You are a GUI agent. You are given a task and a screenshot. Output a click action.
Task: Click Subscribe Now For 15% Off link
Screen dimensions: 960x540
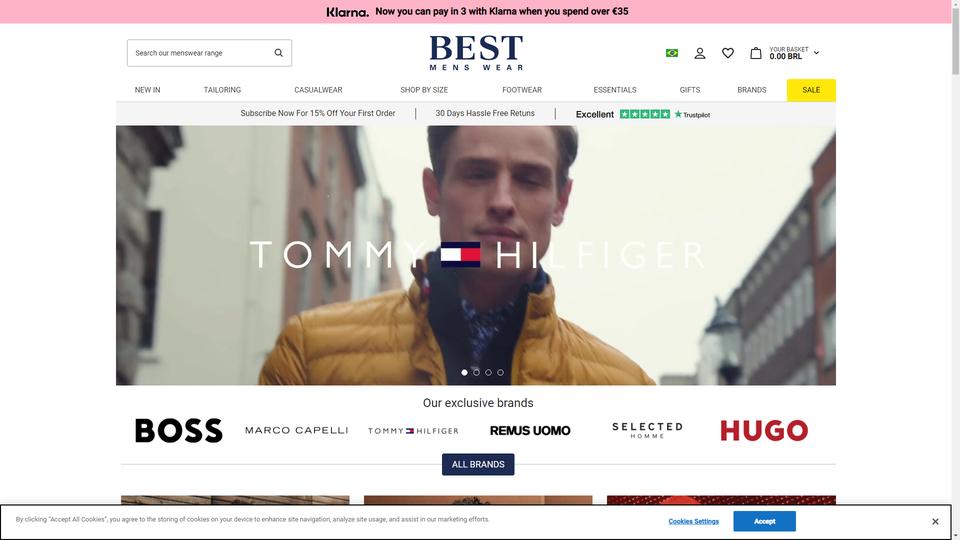pyautogui.click(x=318, y=113)
